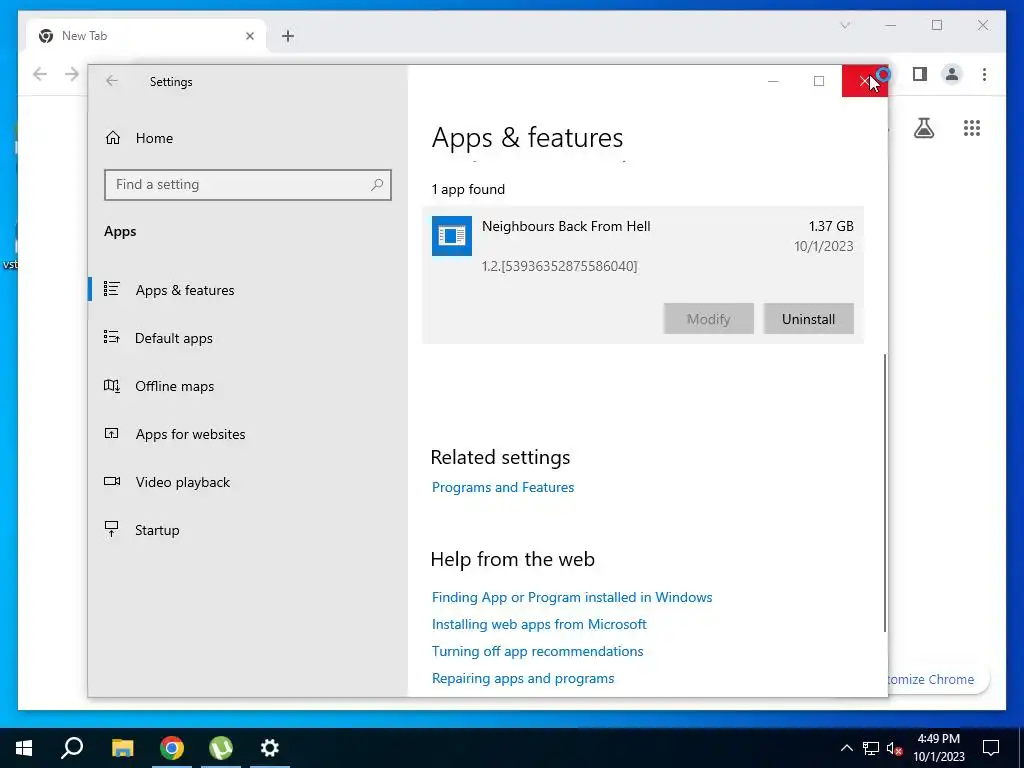Minimize the Settings window

coord(773,81)
